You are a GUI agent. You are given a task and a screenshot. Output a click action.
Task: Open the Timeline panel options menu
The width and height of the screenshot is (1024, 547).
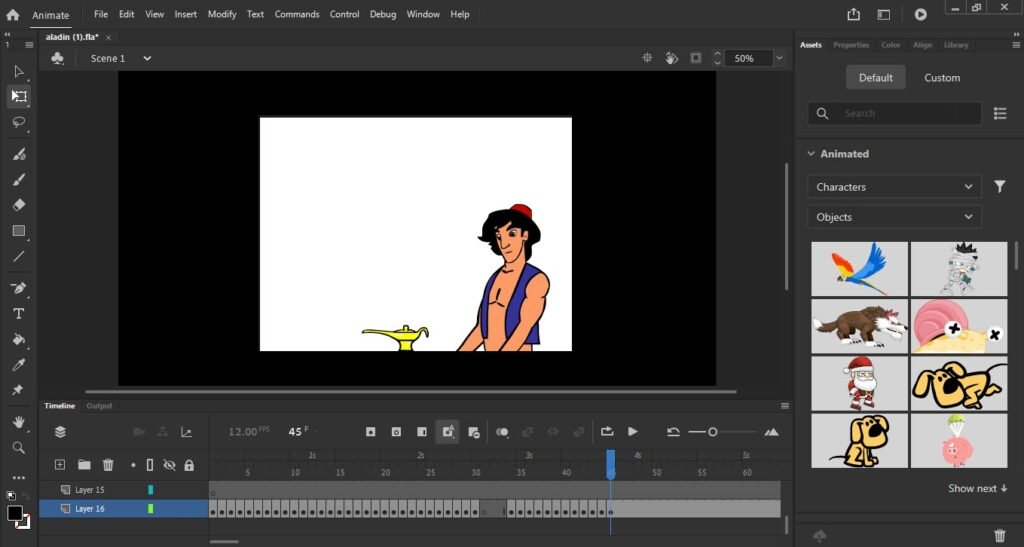[785, 405]
